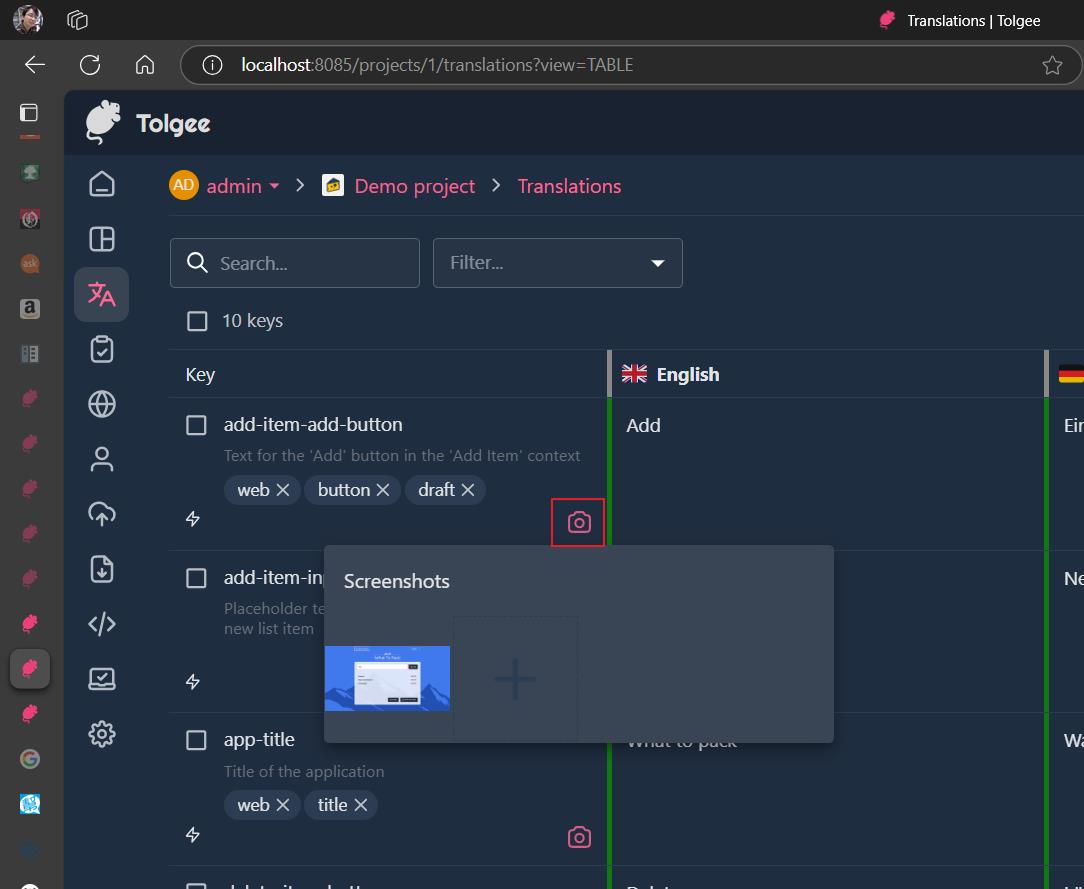
Task: Open the Integrate code brackets icon
Action: point(102,624)
